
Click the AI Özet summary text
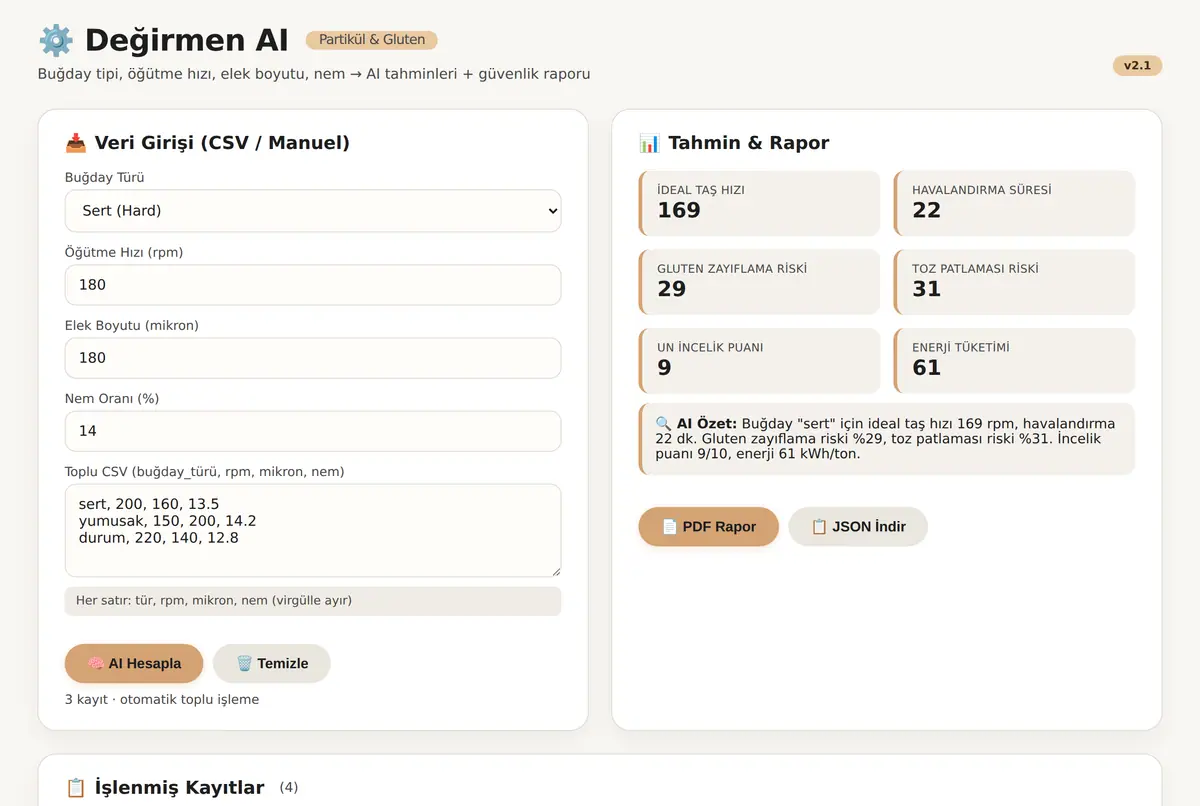tap(887, 439)
